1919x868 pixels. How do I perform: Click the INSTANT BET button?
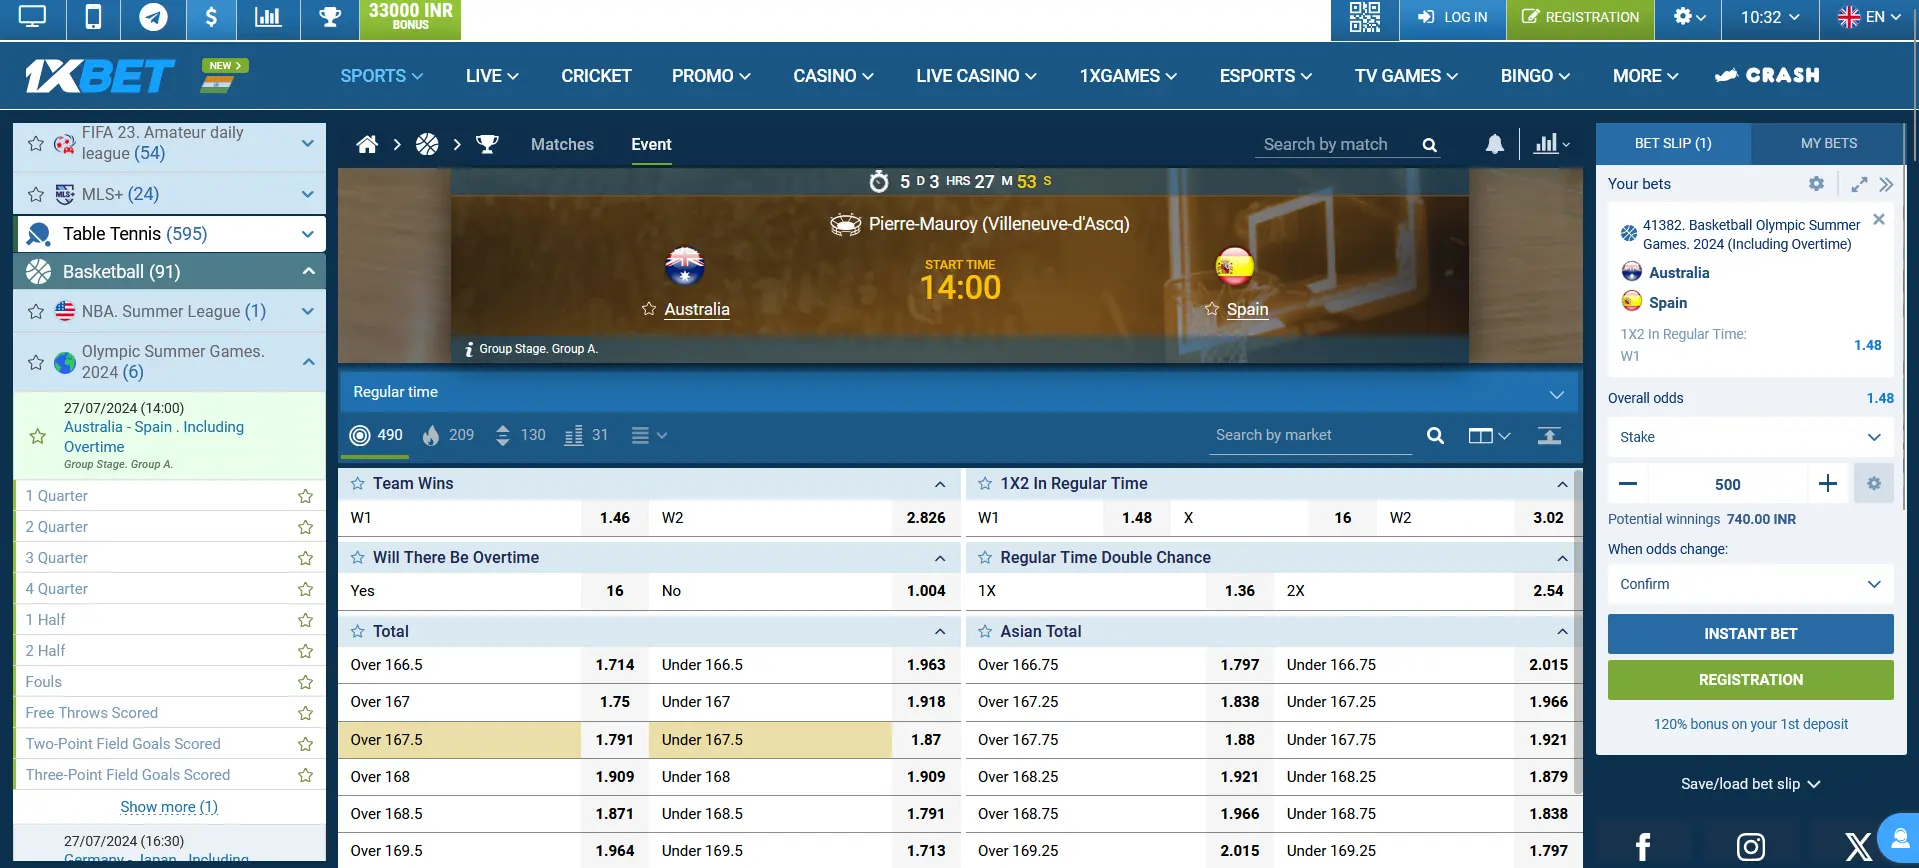tap(1750, 634)
